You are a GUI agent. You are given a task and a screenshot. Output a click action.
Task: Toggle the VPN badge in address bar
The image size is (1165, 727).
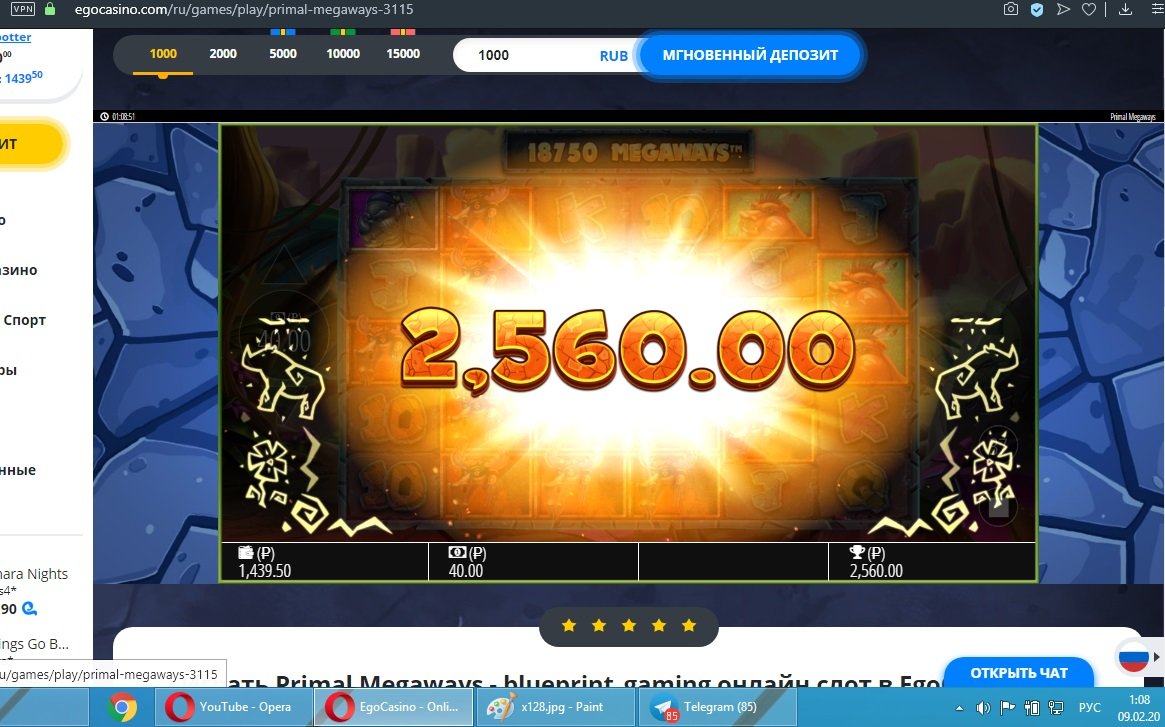point(22,9)
